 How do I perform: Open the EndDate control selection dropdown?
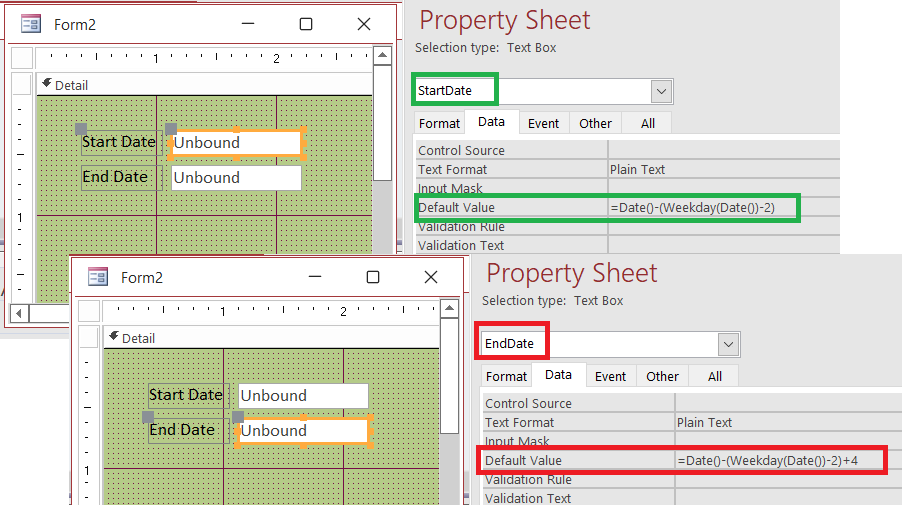pos(728,344)
